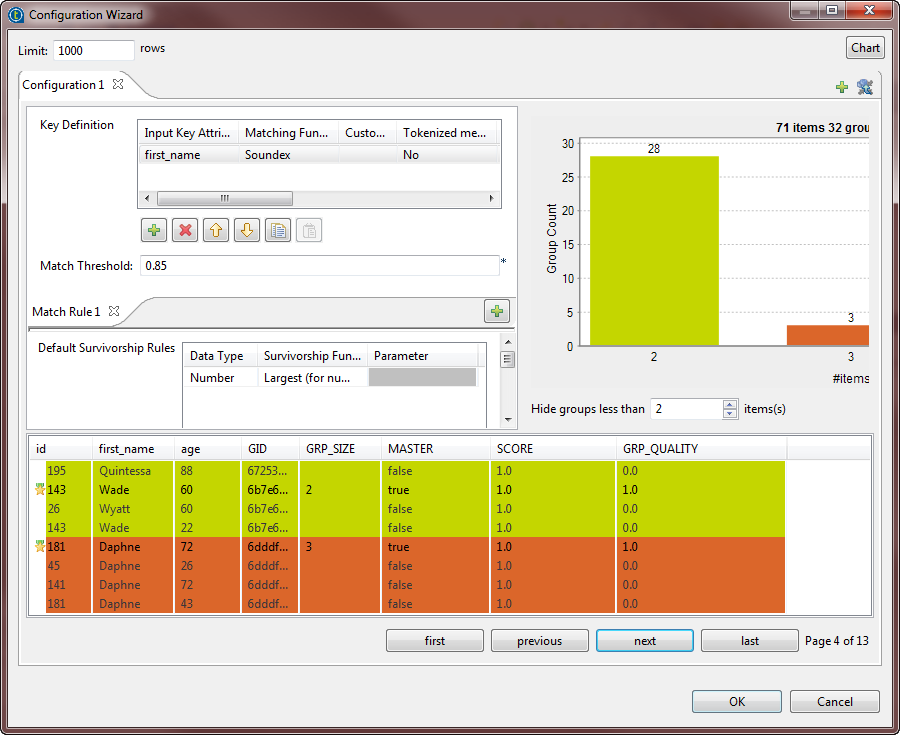
Task: Click the Match Threshold input field
Action: tap(318, 266)
